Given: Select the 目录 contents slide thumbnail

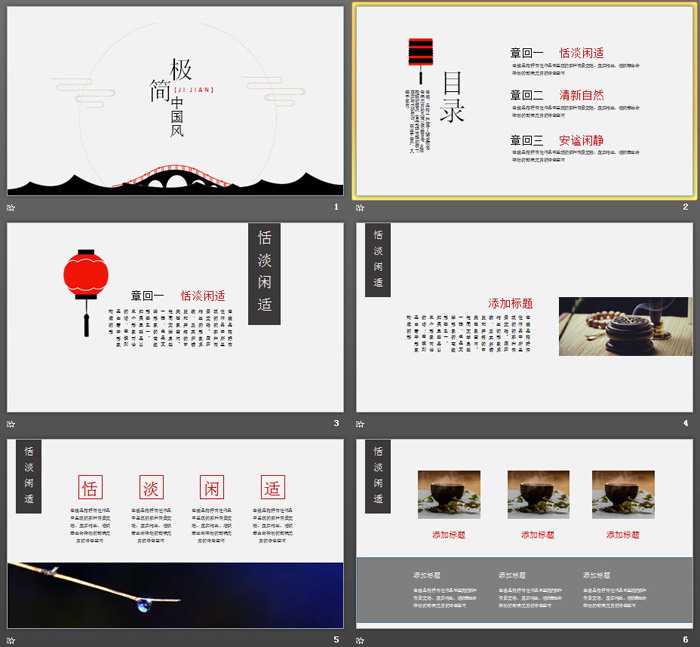Looking at the screenshot, I should (524, 100).
